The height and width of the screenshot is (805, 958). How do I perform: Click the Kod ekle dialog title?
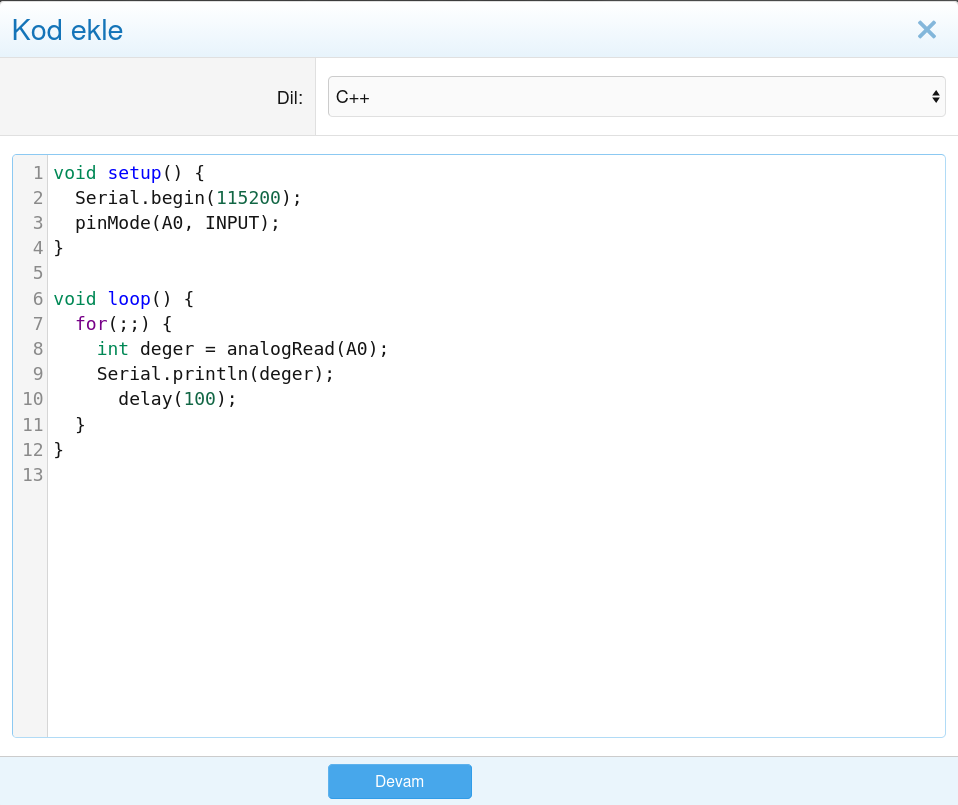coord(67,30)
